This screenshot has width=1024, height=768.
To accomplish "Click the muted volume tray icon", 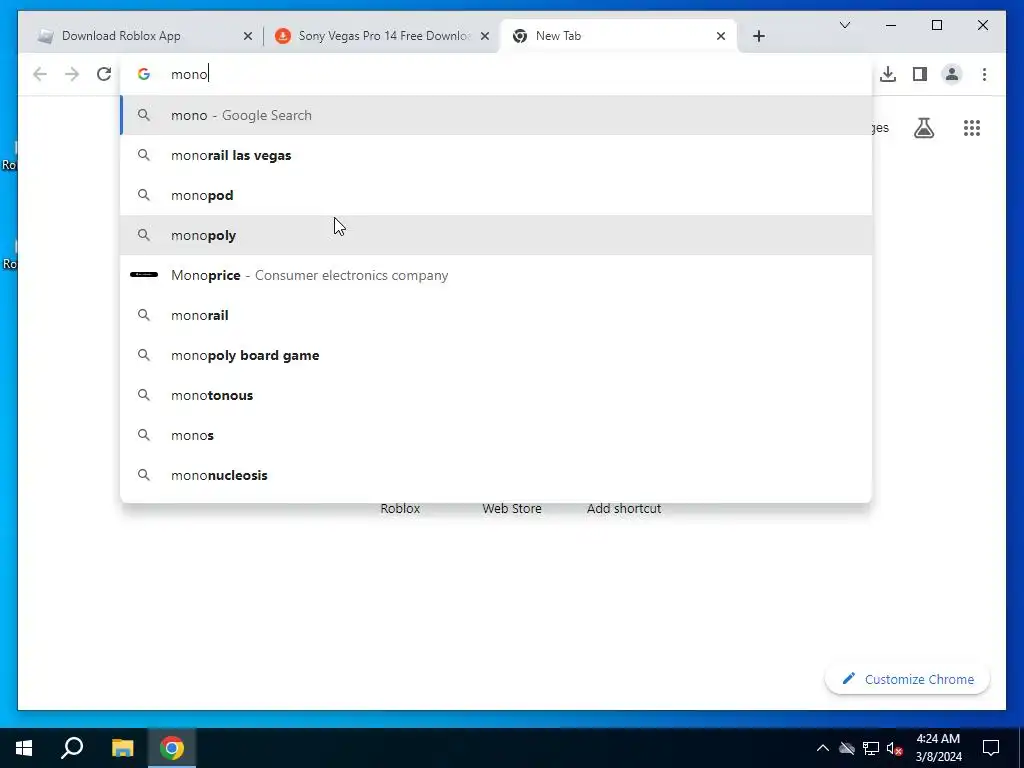I will click(x=894, y=748).
